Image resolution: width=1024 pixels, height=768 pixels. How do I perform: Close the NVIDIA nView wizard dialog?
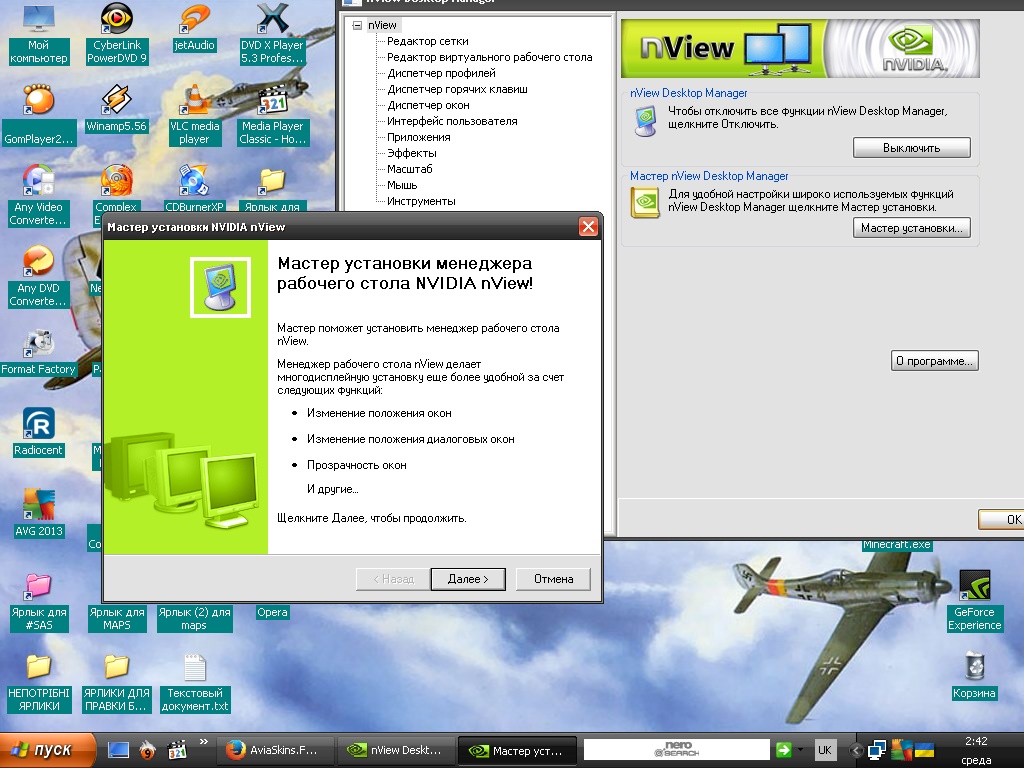click(x=588, y=227)
